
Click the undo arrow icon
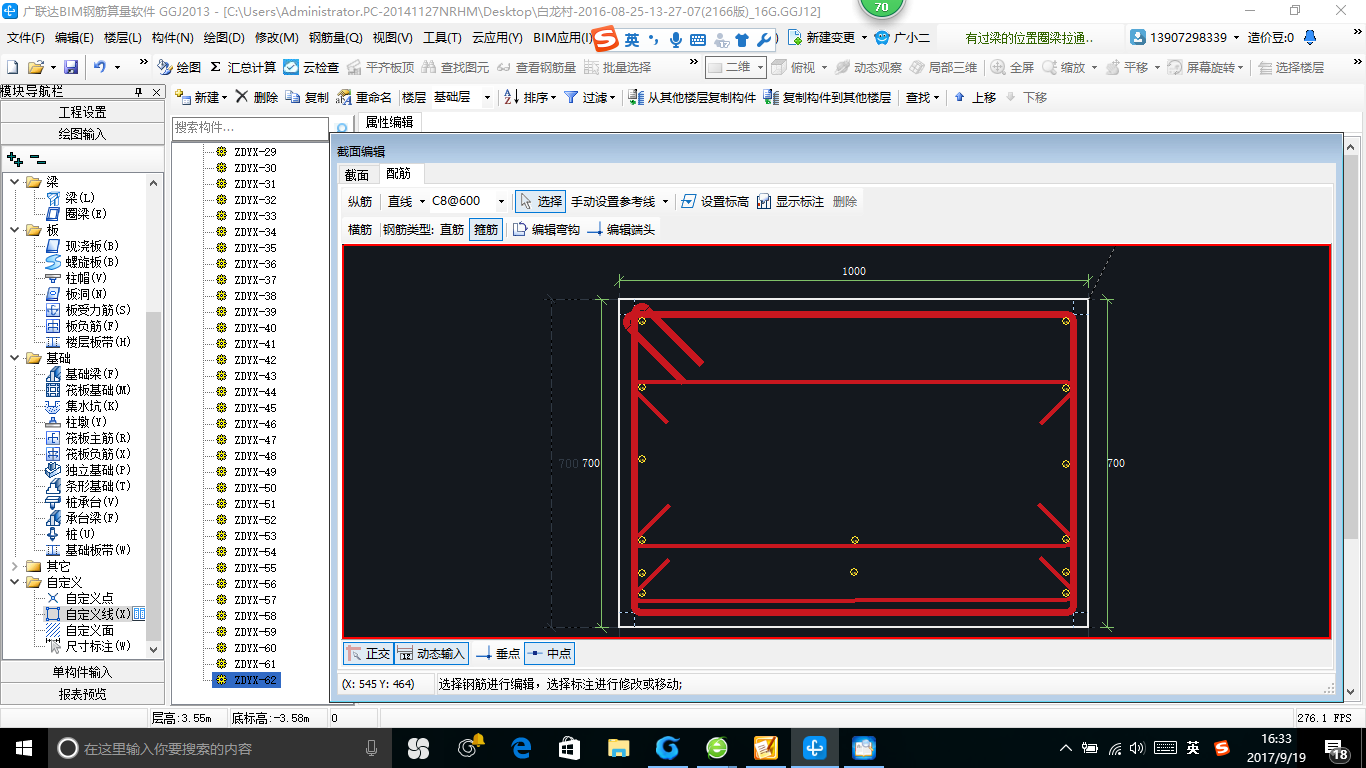click(x=100, y=67)
